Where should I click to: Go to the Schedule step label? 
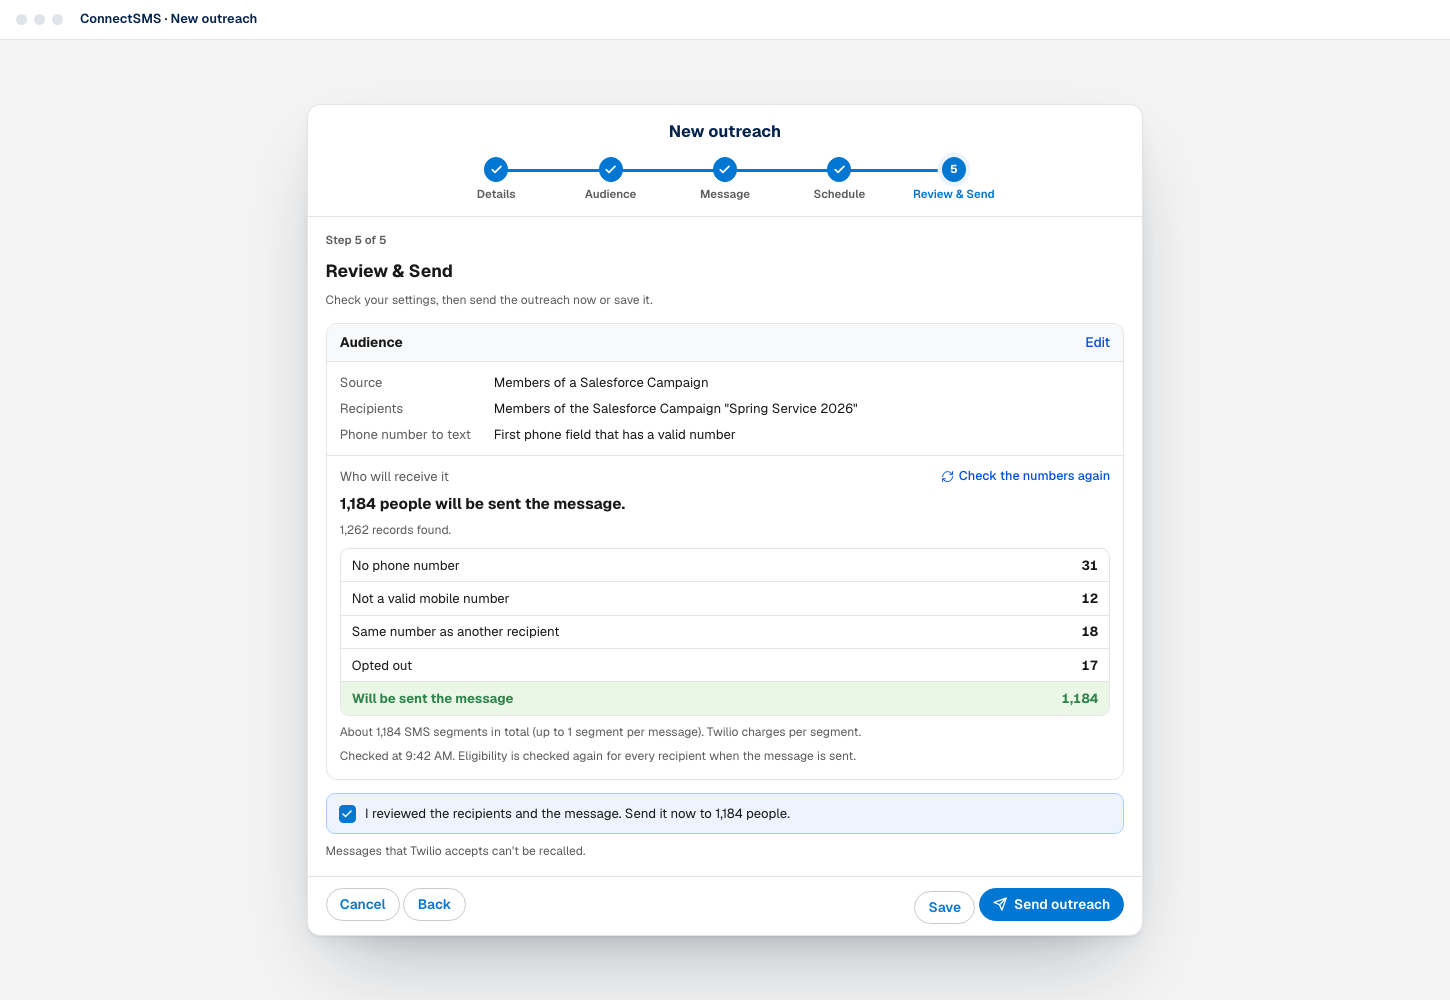(x=839, y=194)
